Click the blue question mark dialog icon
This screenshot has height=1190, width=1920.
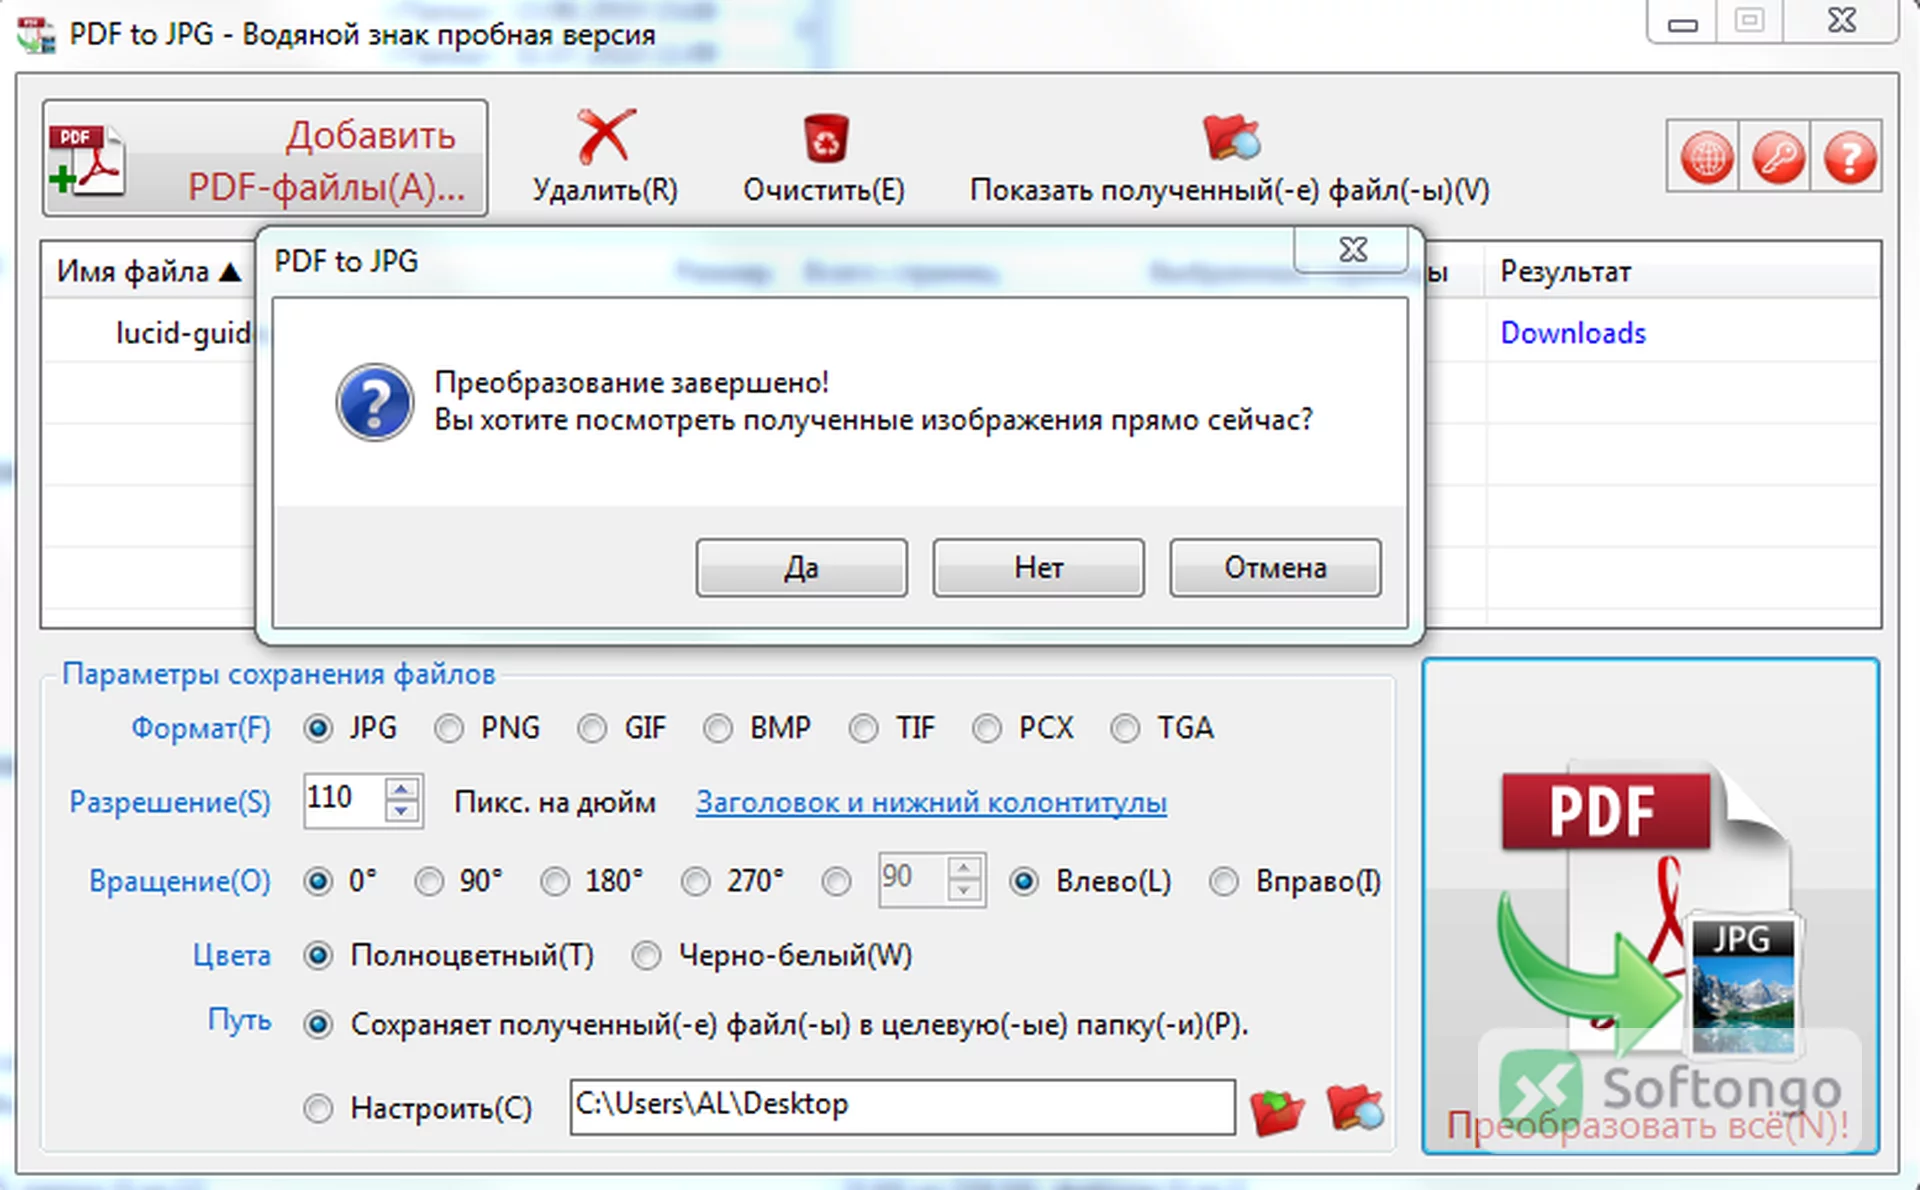[374, 402]
